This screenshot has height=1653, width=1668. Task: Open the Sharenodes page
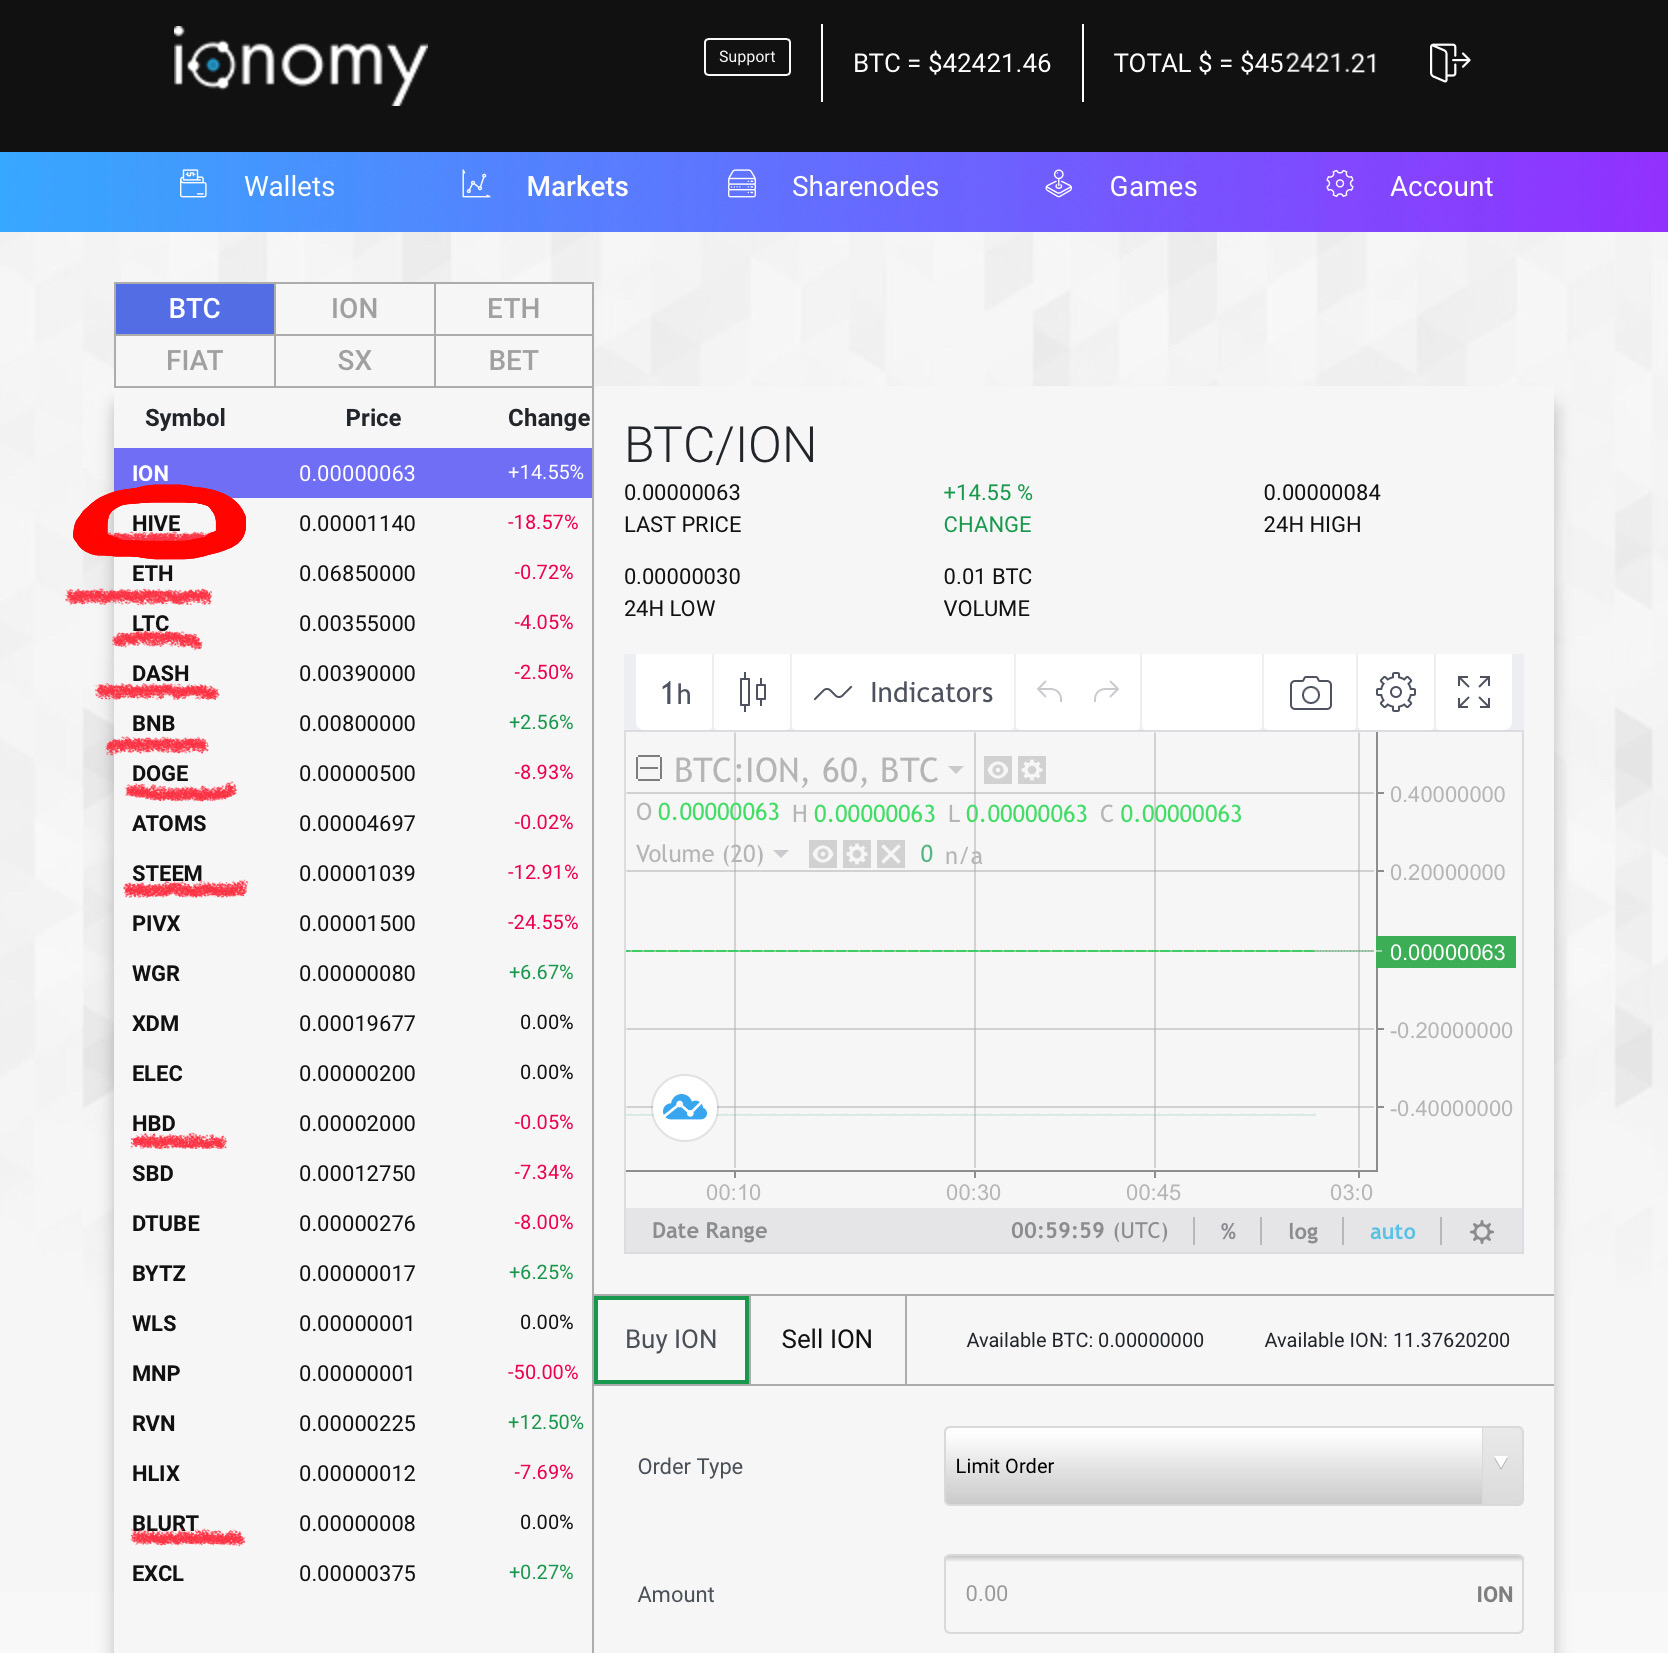(x=865, y=186)
